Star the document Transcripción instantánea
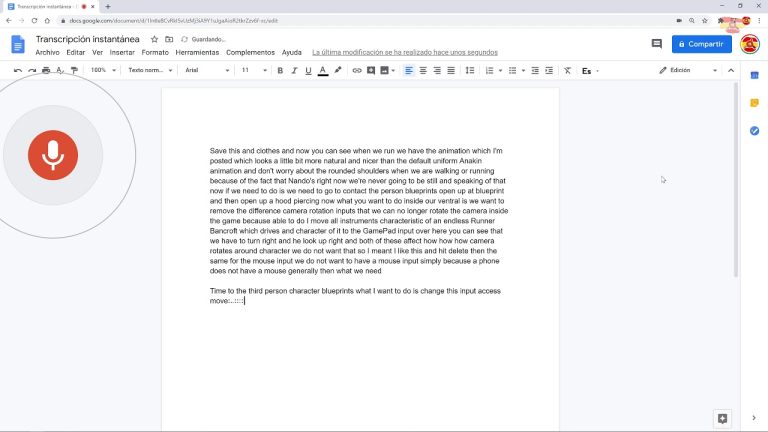This screenshot has width=768, height=432. tap(154, 39)
